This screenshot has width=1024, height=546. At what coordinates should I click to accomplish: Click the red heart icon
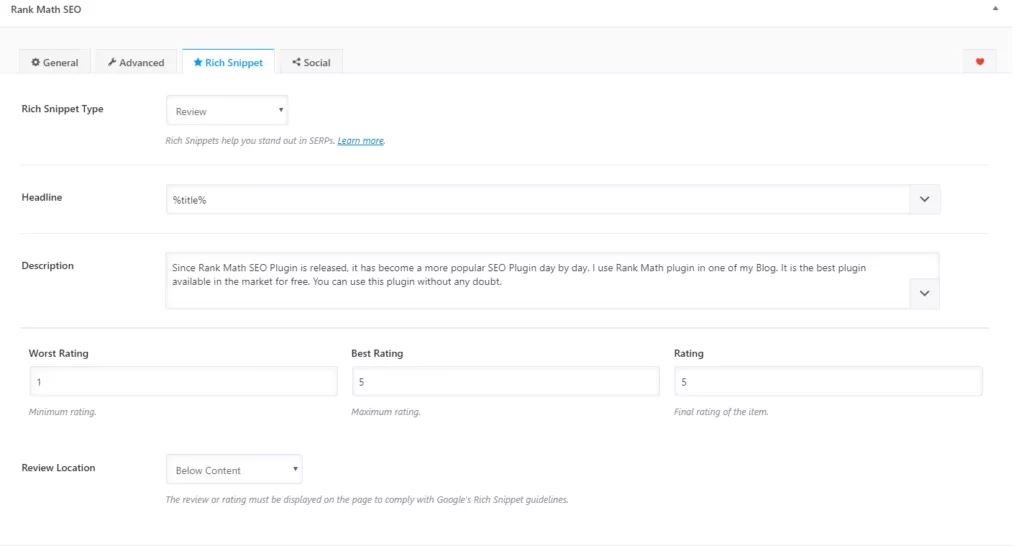point(980,61)
